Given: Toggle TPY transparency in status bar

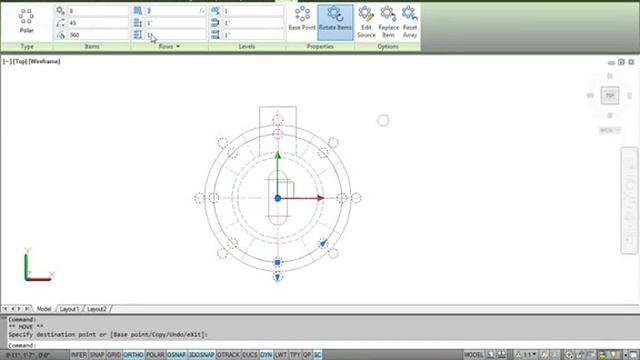Looking at the screenshot, I should coord(295,355).
